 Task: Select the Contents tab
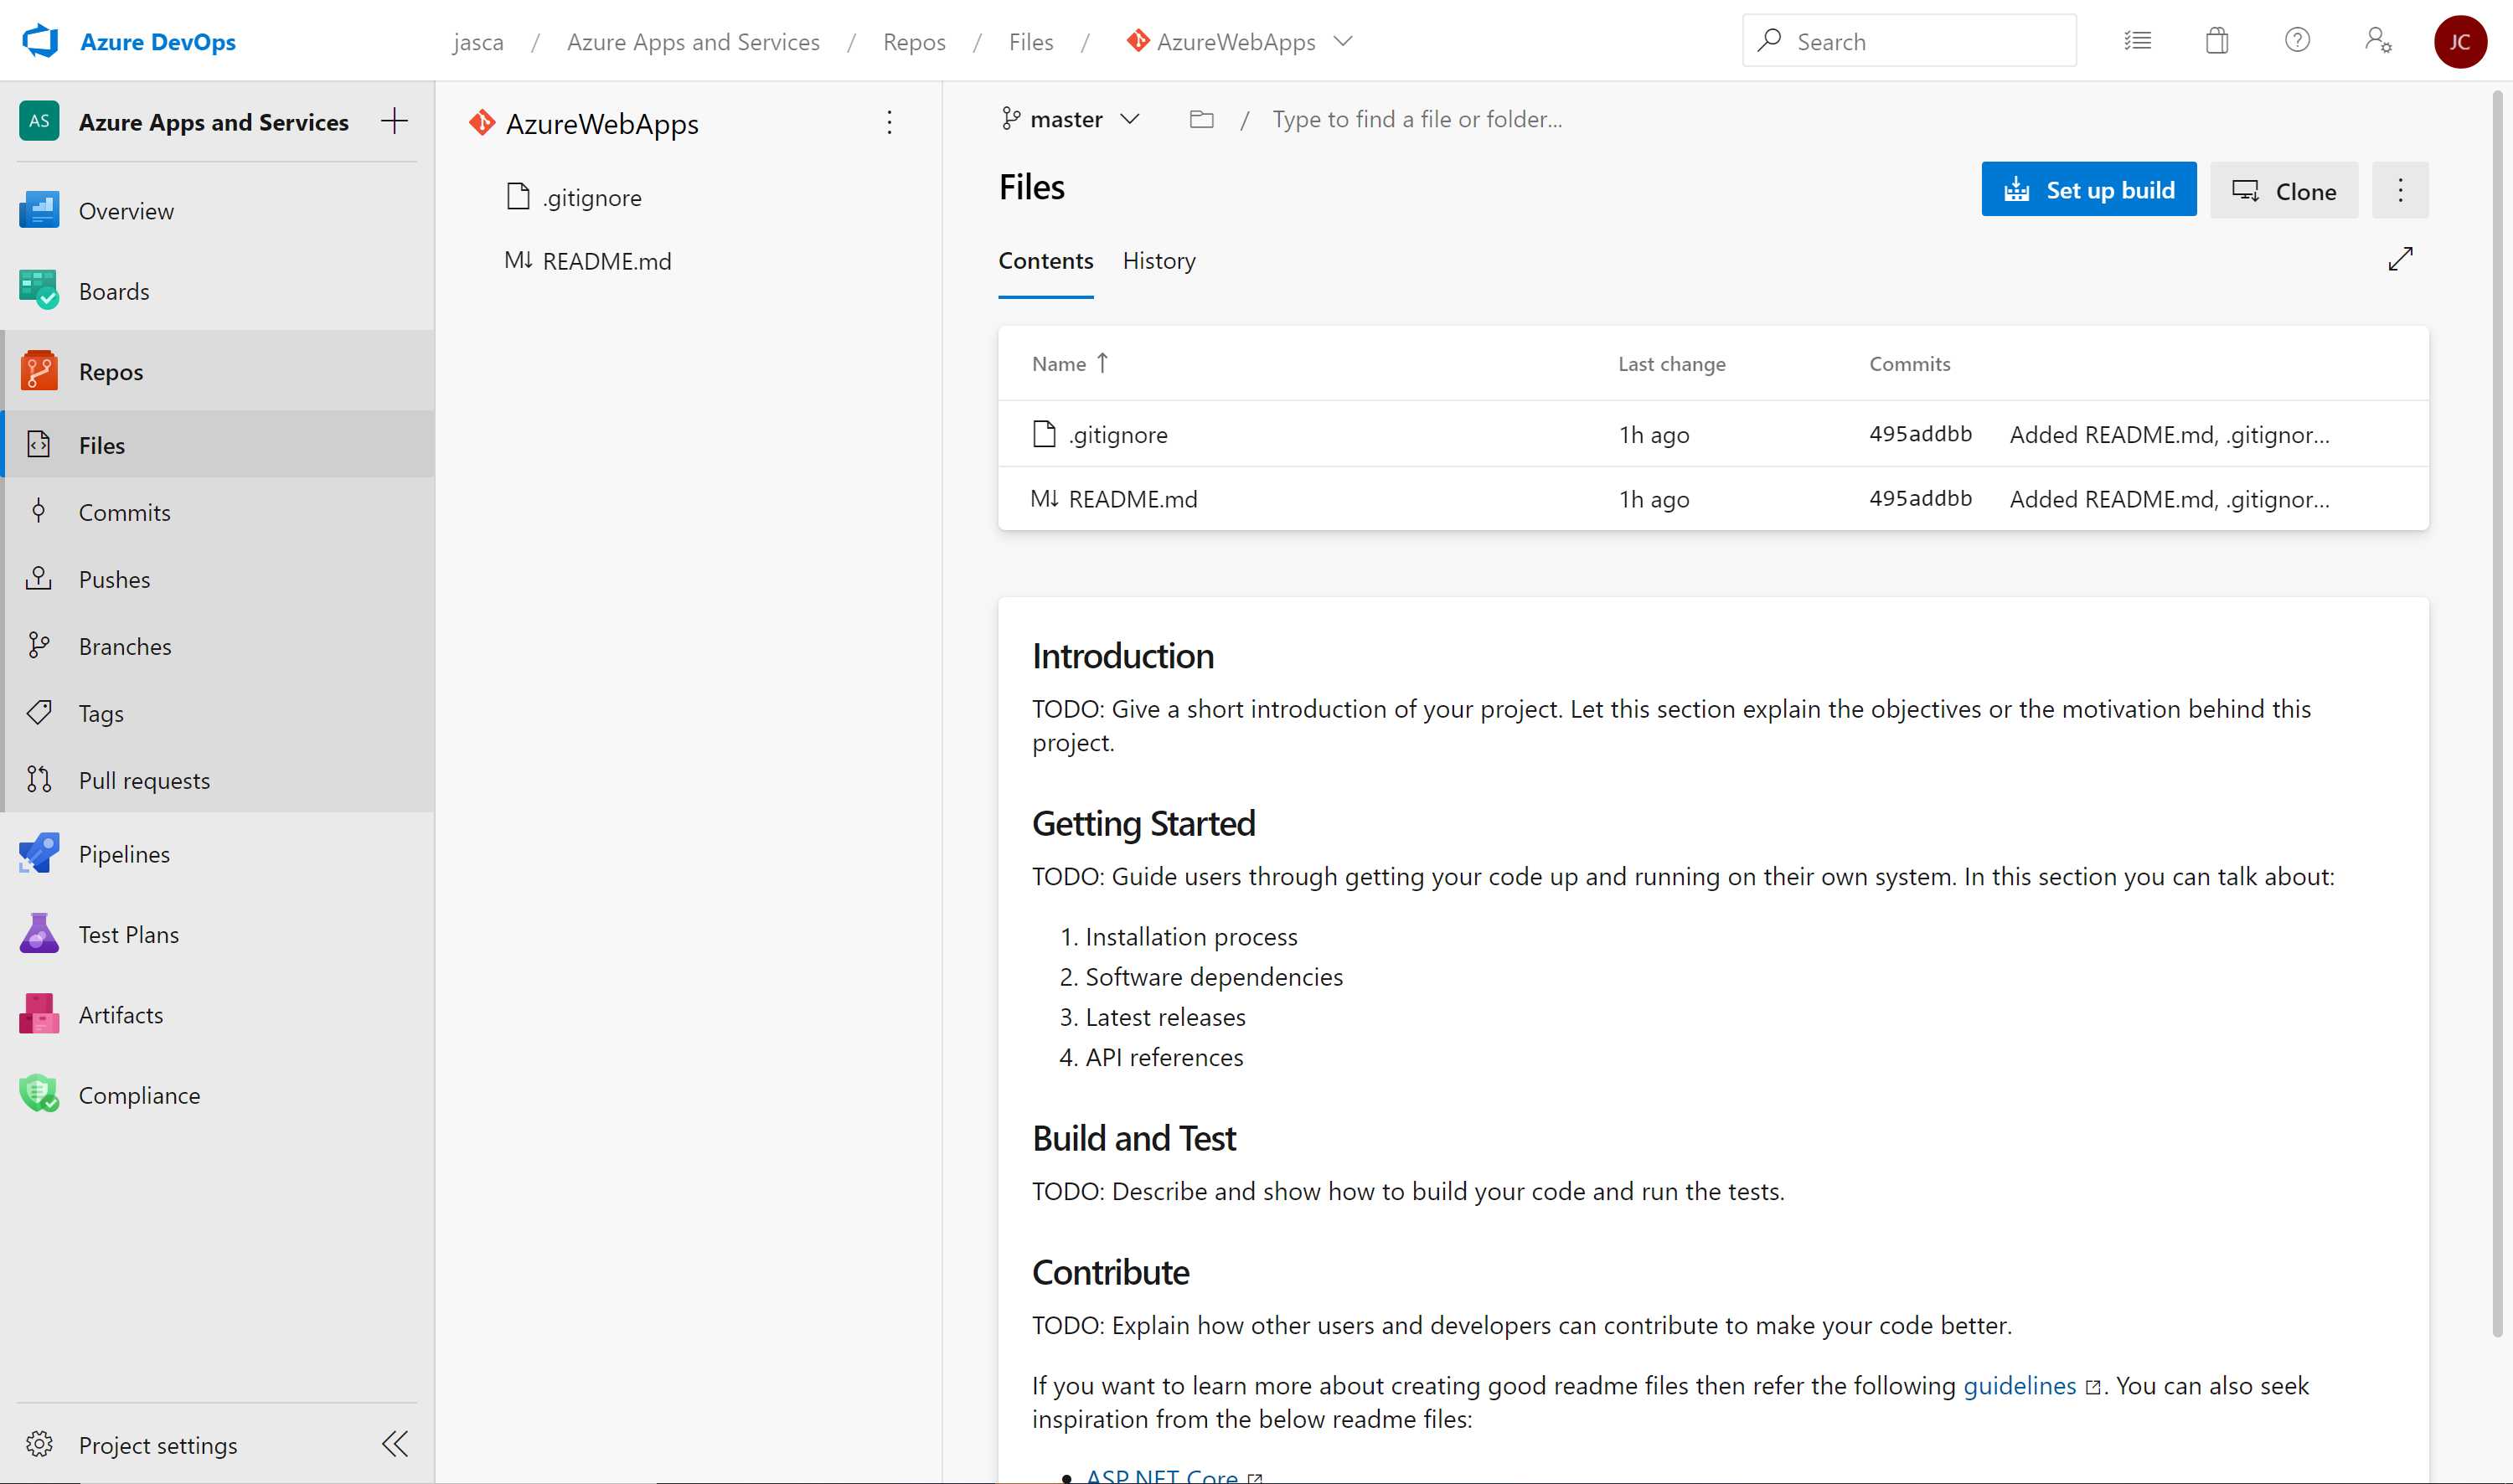pyautogui.click(x=1045, y=260)
